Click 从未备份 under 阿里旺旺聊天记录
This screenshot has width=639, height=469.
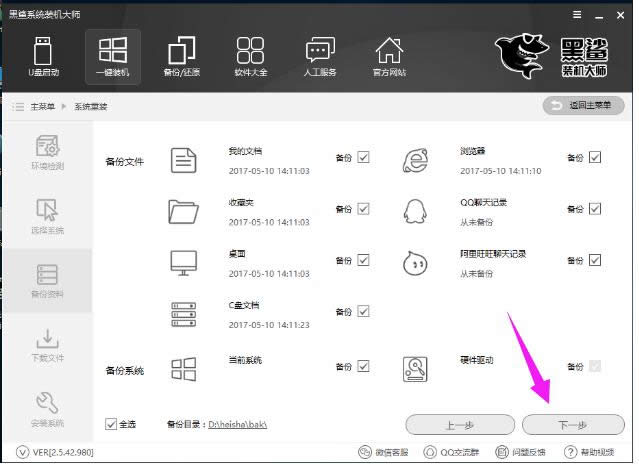pos(476,274)
